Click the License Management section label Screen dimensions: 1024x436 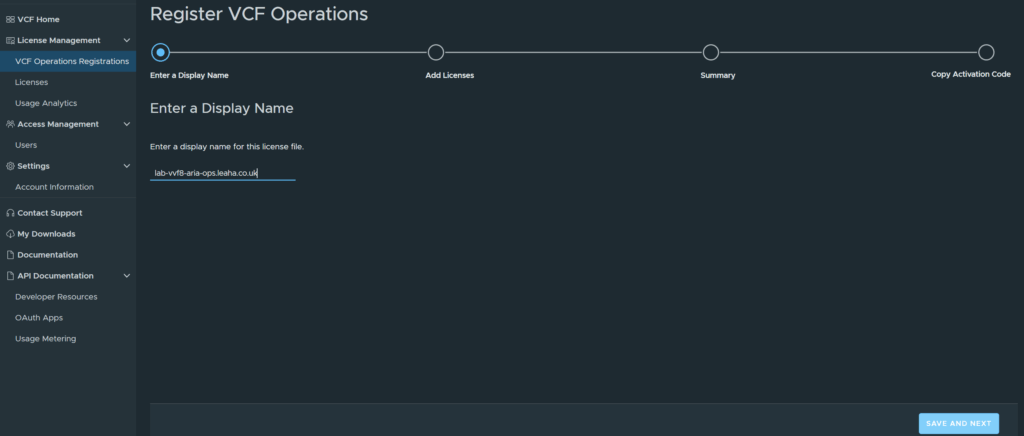pyautogui.click(x=59, y=40)
